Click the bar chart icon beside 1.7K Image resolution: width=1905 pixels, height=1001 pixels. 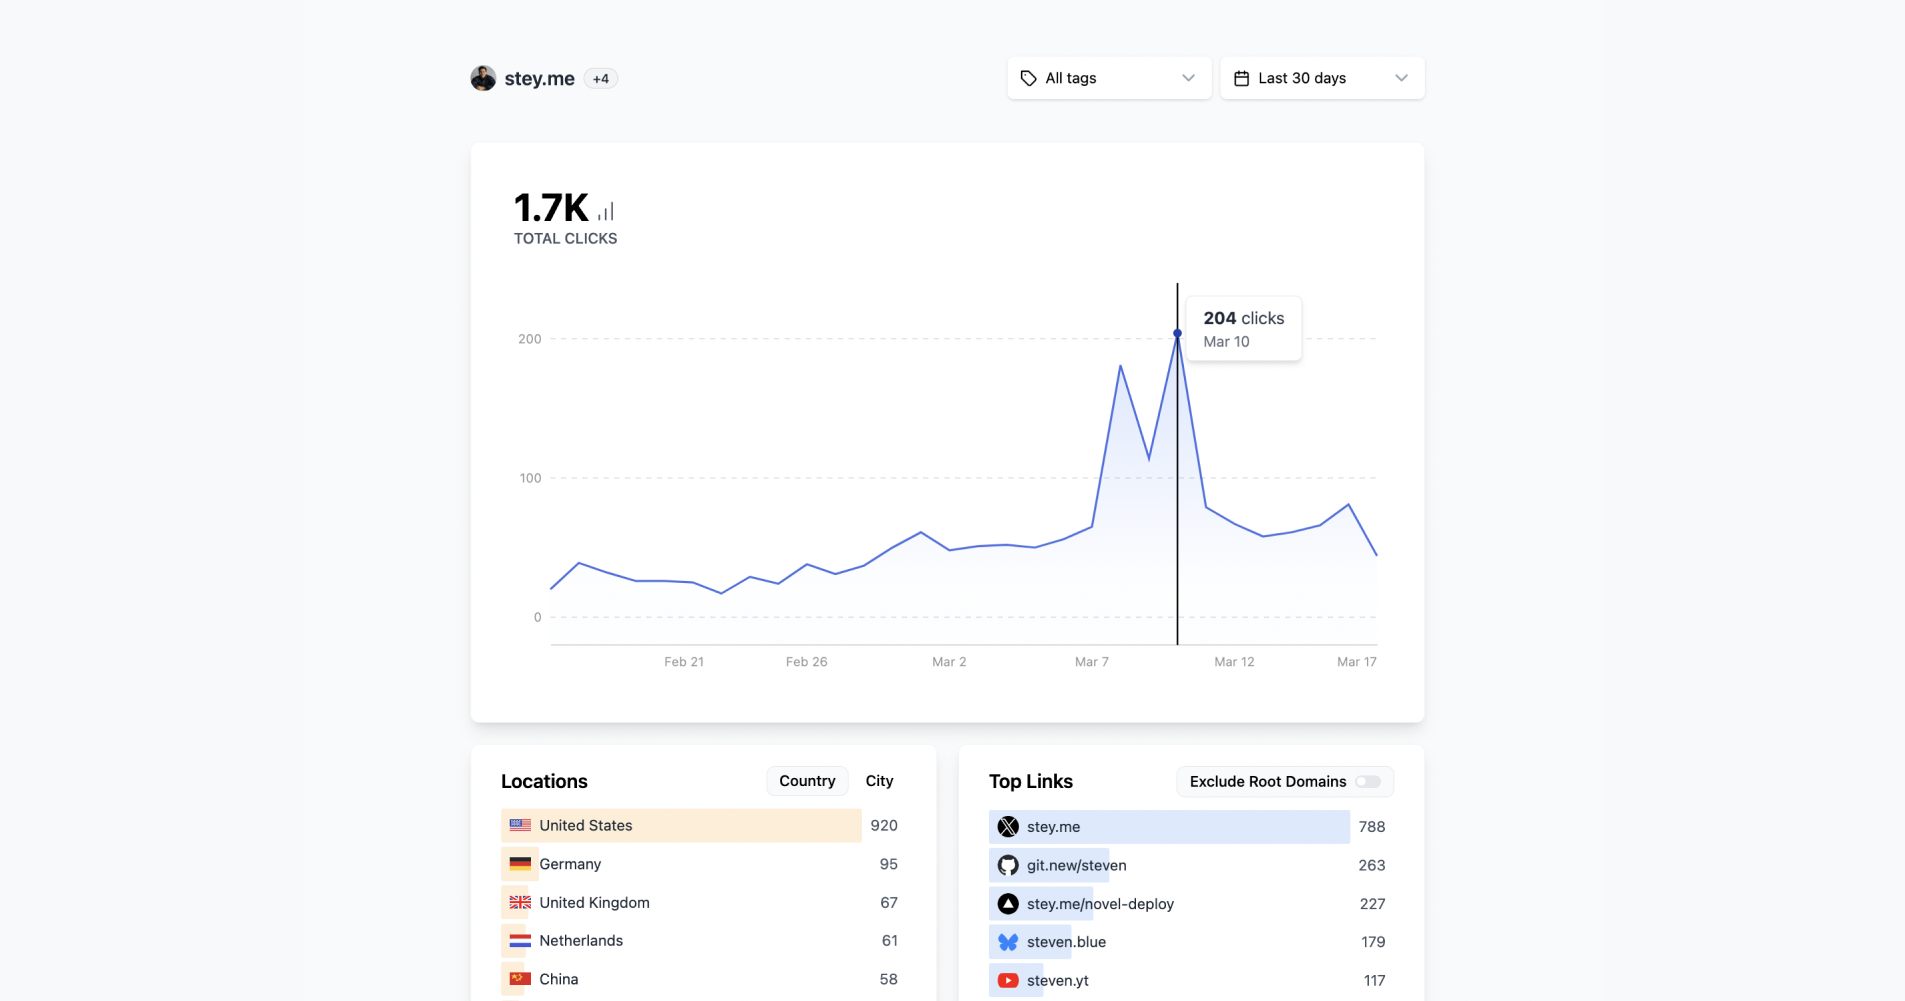click(x=605, y=209)
